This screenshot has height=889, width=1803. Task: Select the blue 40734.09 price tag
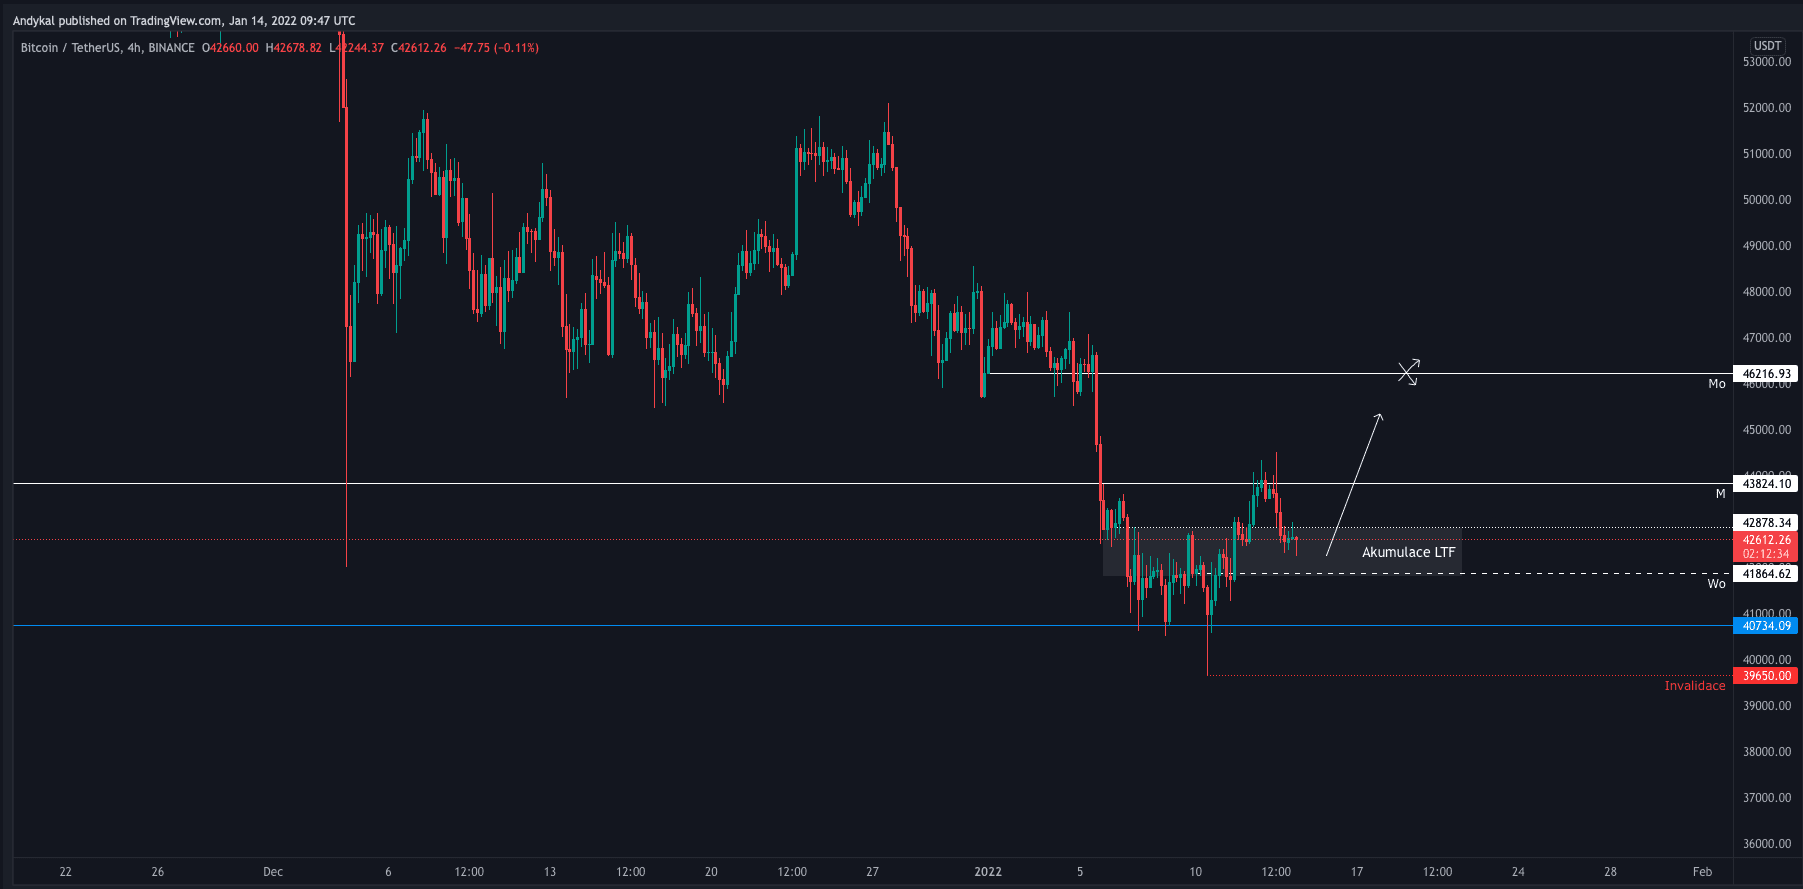coord(1766,626)
